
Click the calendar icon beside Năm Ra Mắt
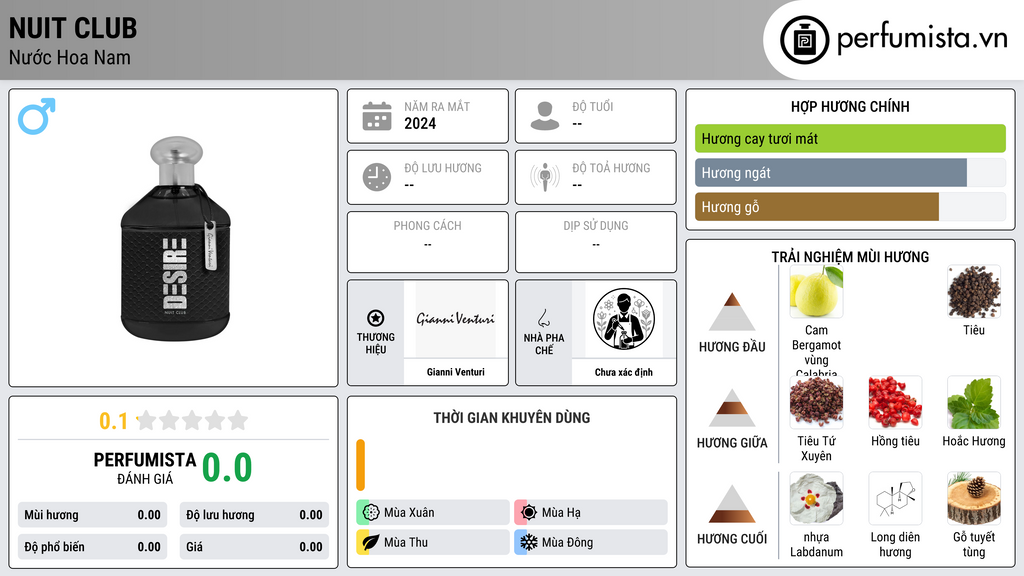tap(377, 116)
